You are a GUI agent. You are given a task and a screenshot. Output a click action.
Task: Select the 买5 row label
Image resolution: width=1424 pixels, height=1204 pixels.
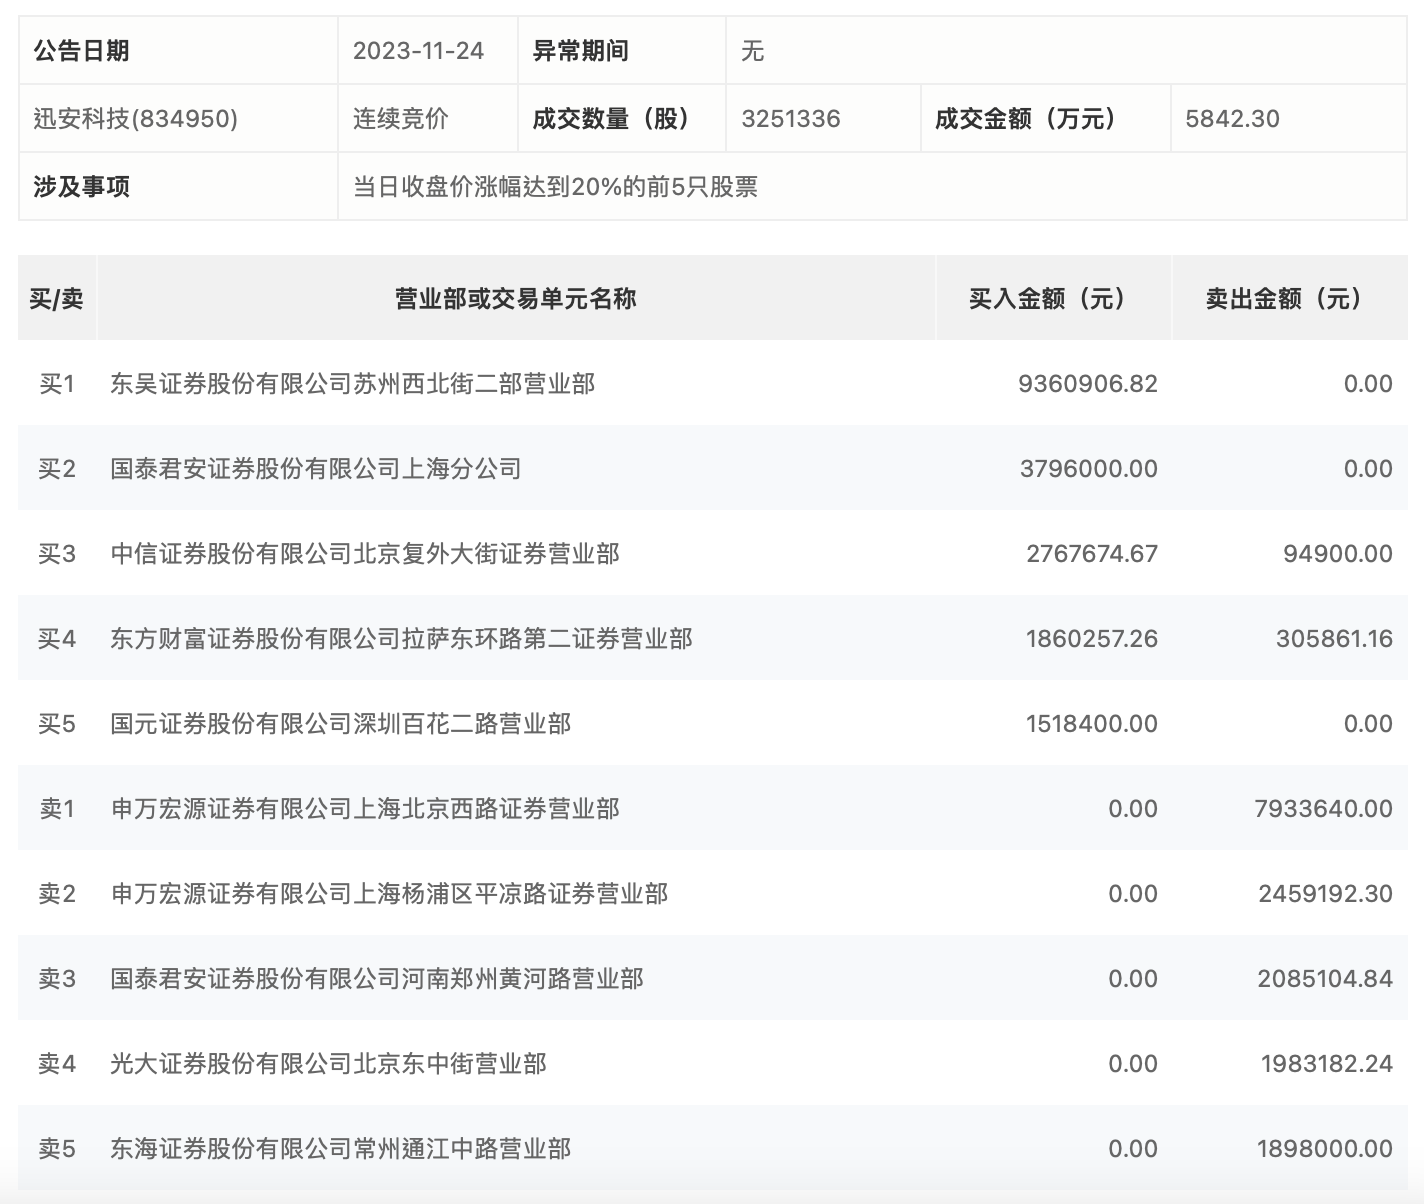click(x=57, y=723)
